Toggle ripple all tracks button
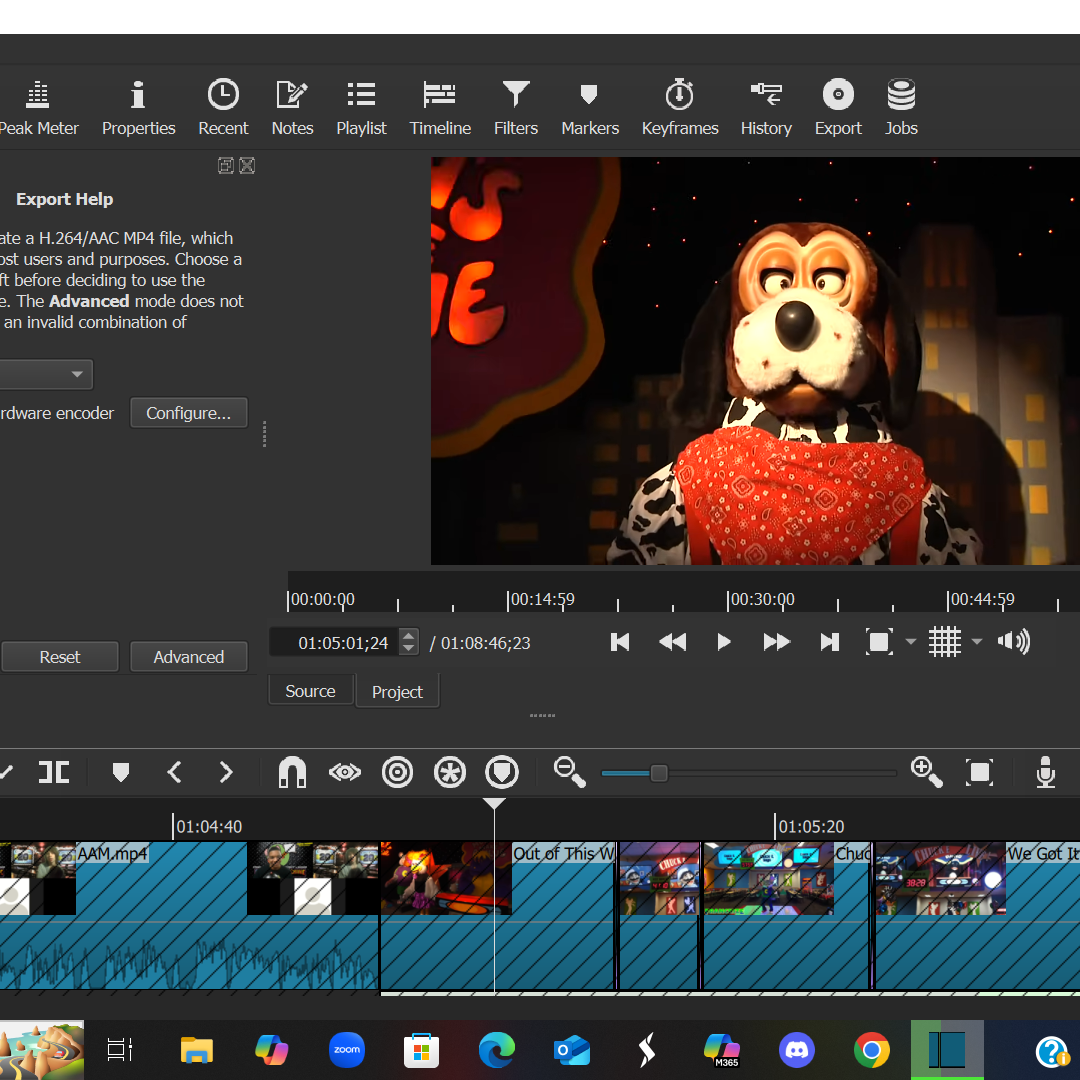Image resolution: width=1080 pixels, height=1080 pixels. click(x=450, y=772)
